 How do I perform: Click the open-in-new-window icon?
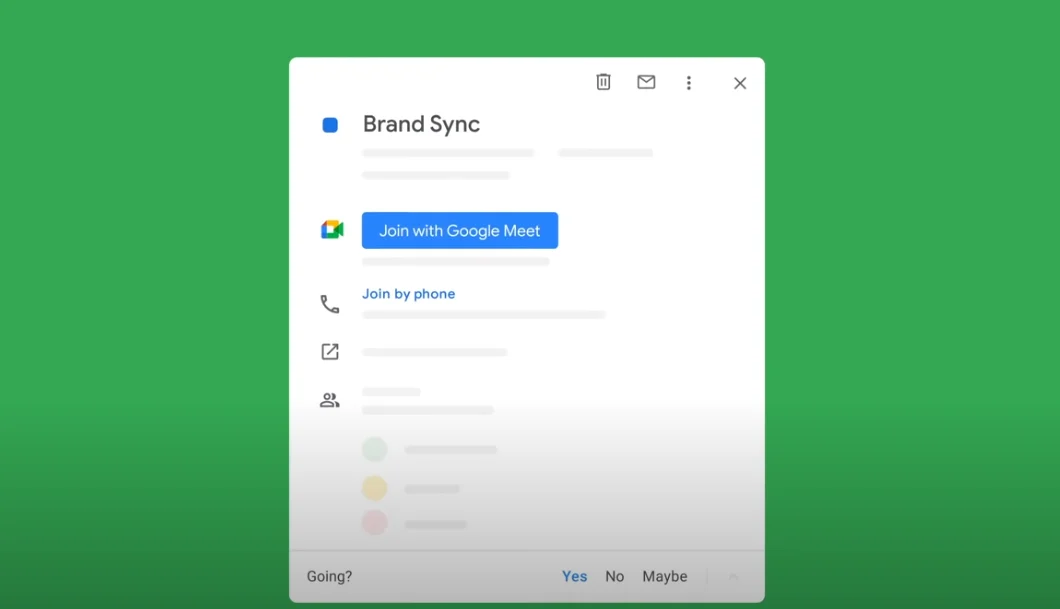click(x=330, y=352)
